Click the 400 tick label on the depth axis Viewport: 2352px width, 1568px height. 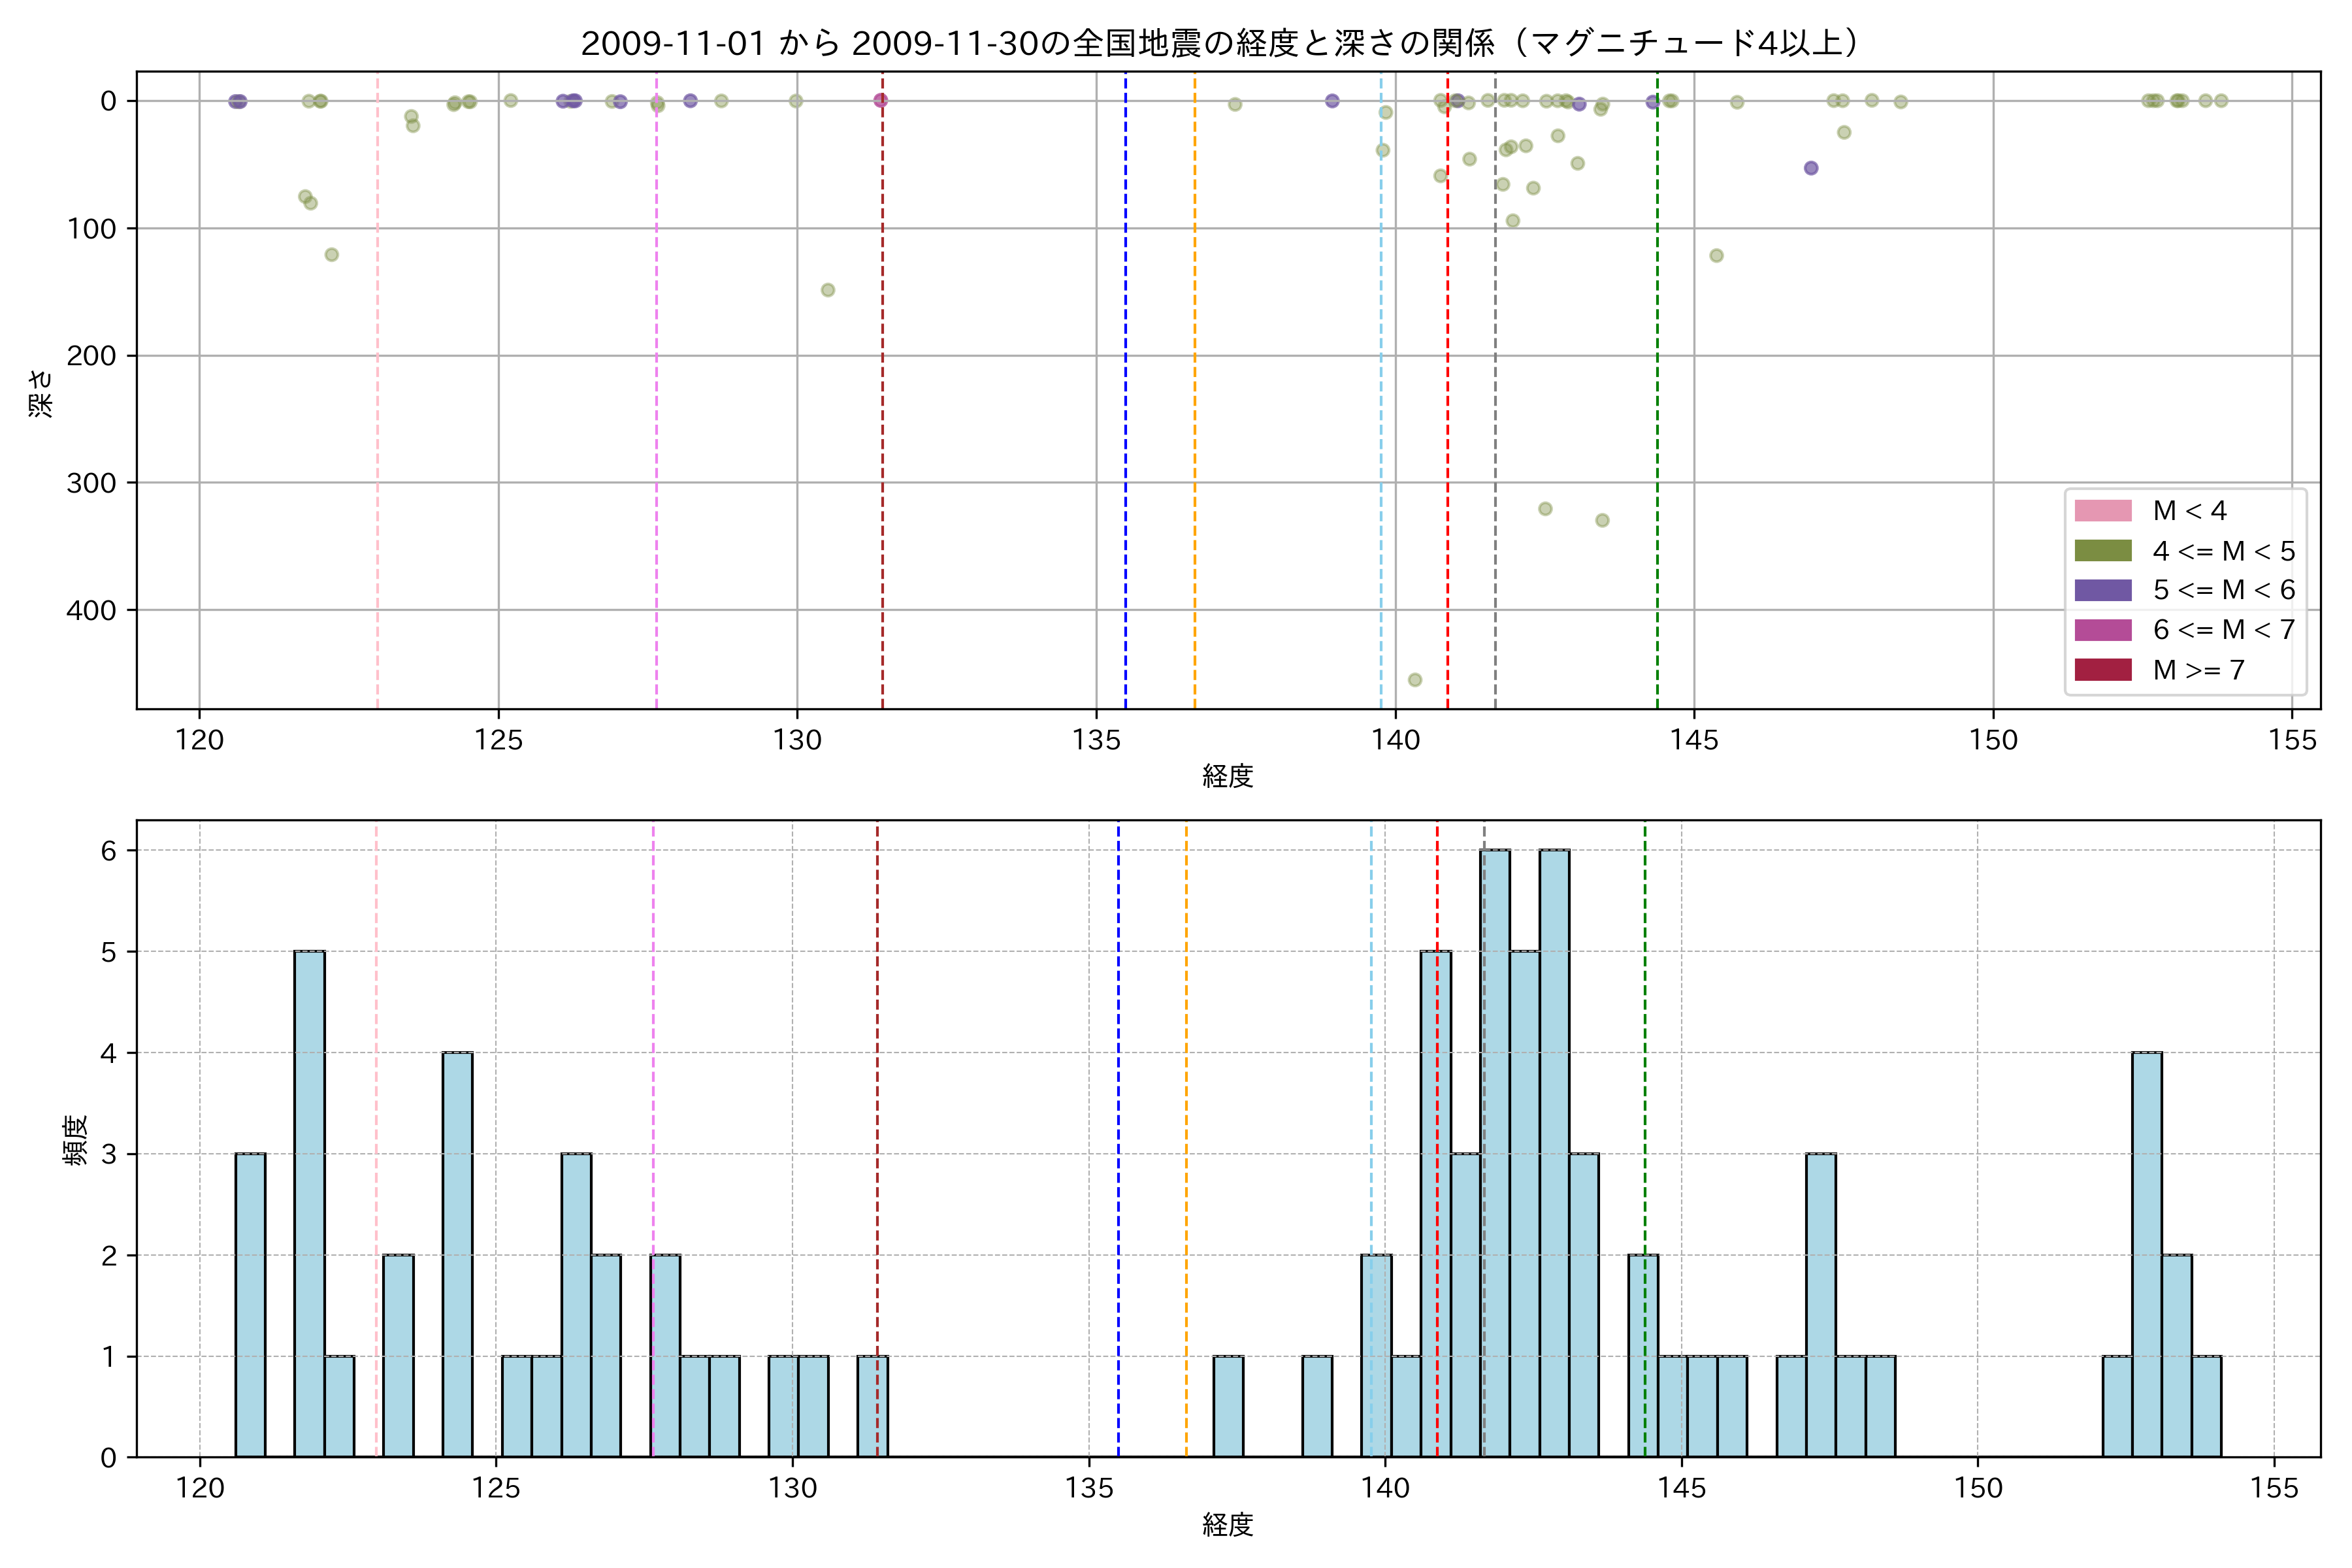point(91,610)
